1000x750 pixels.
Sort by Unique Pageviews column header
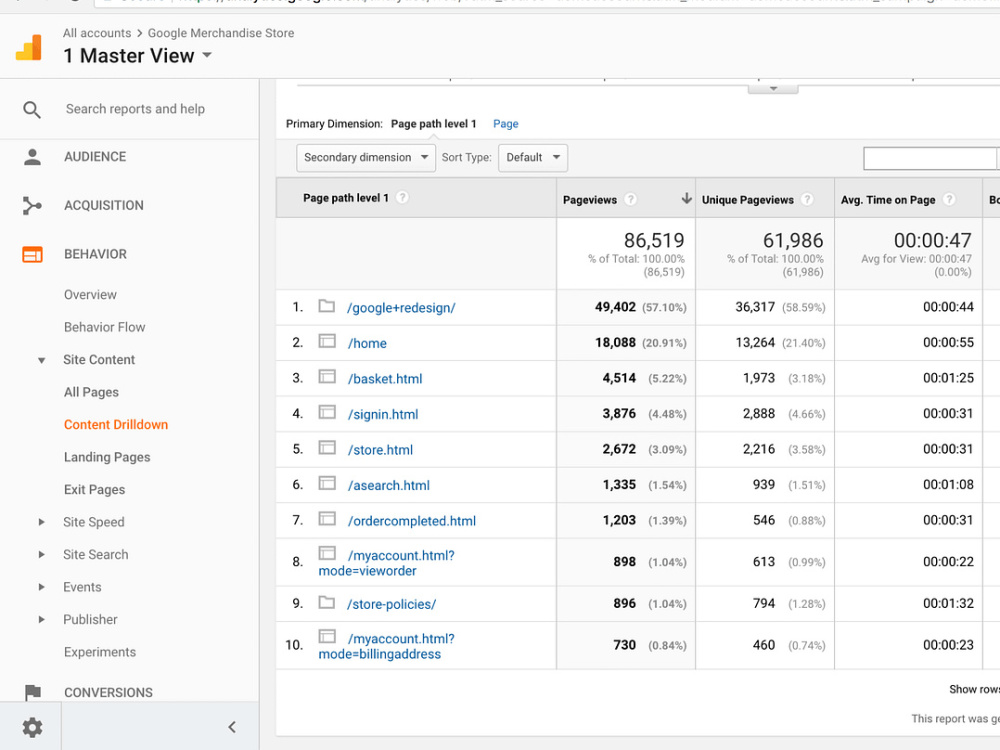click(748, 200)
